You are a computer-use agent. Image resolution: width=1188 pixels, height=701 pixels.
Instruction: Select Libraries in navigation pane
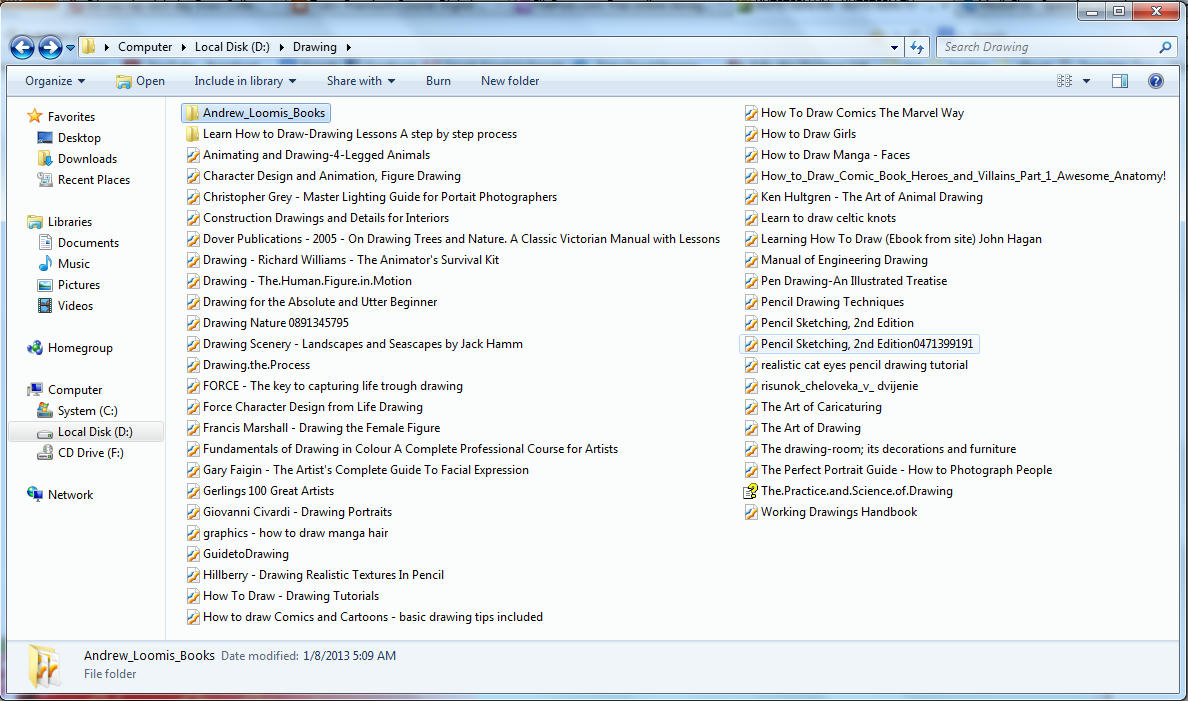pos(60,222)
